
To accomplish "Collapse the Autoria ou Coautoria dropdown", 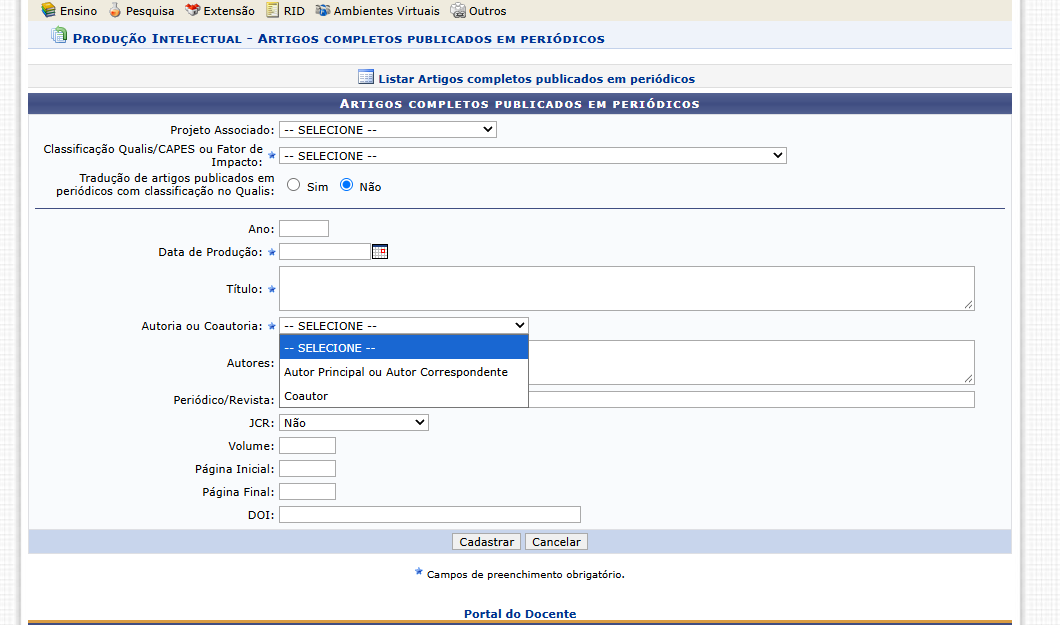I will pos(404,326).
